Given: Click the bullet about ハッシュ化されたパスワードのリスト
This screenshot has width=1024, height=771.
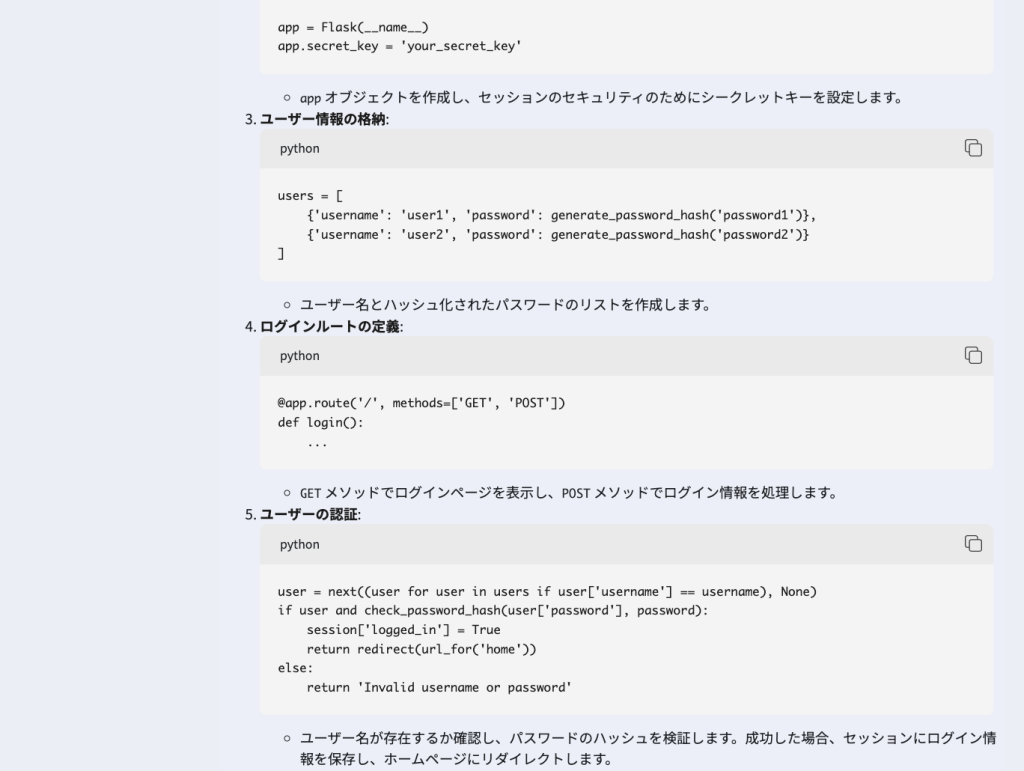Looking at the screenshot, I should coord(505,305).
